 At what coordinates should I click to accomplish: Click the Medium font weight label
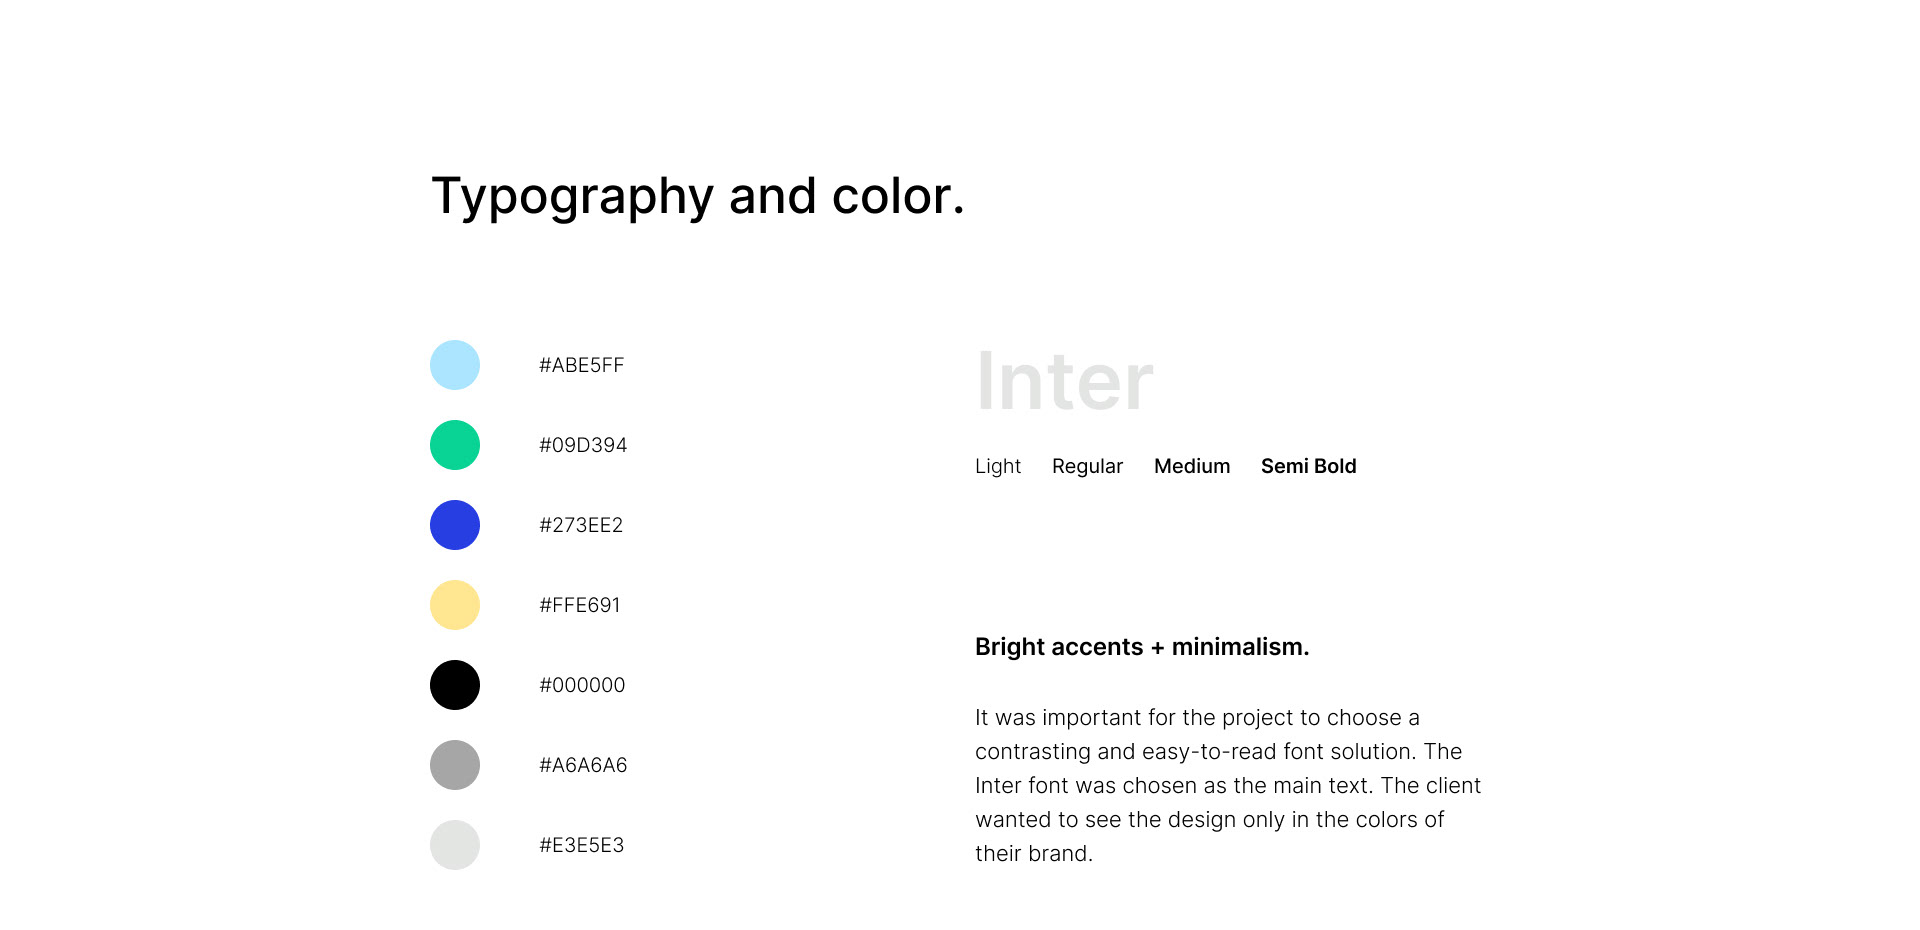coord(1192,466)
